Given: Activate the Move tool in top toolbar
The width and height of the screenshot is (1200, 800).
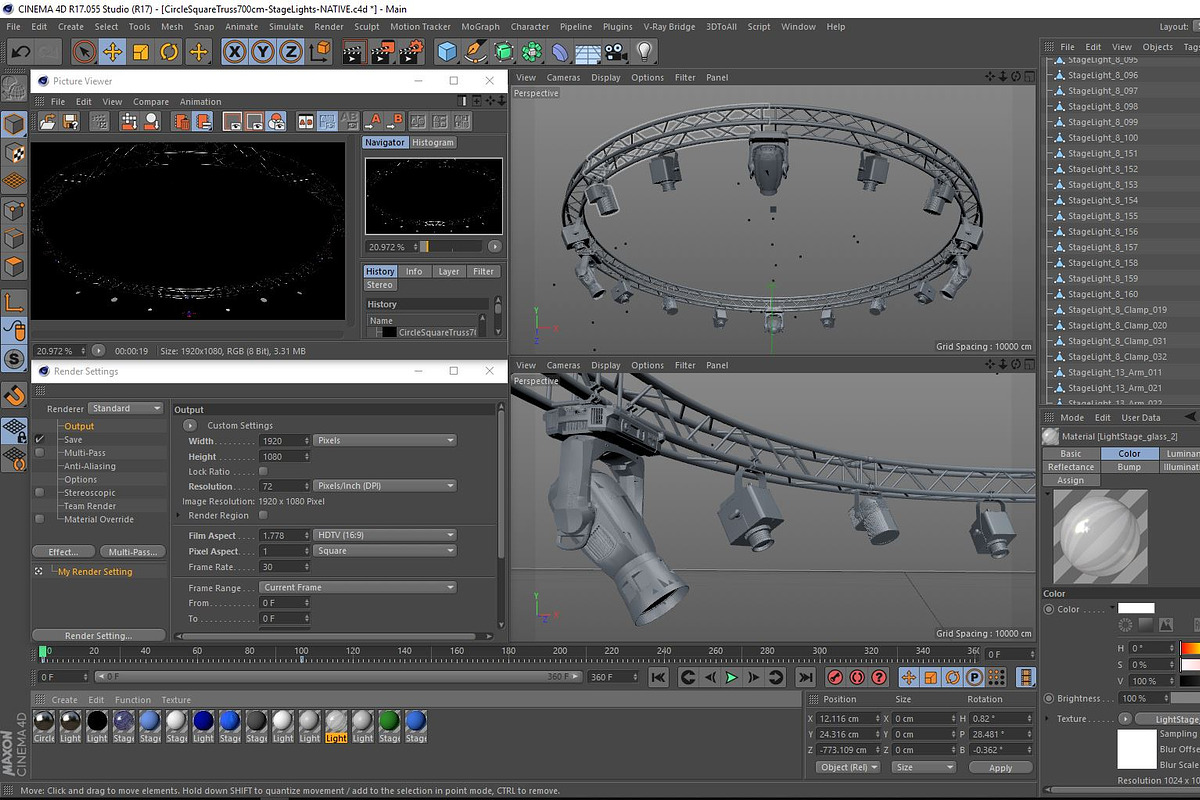Looking at the screenshot, I should coord(113,51).
